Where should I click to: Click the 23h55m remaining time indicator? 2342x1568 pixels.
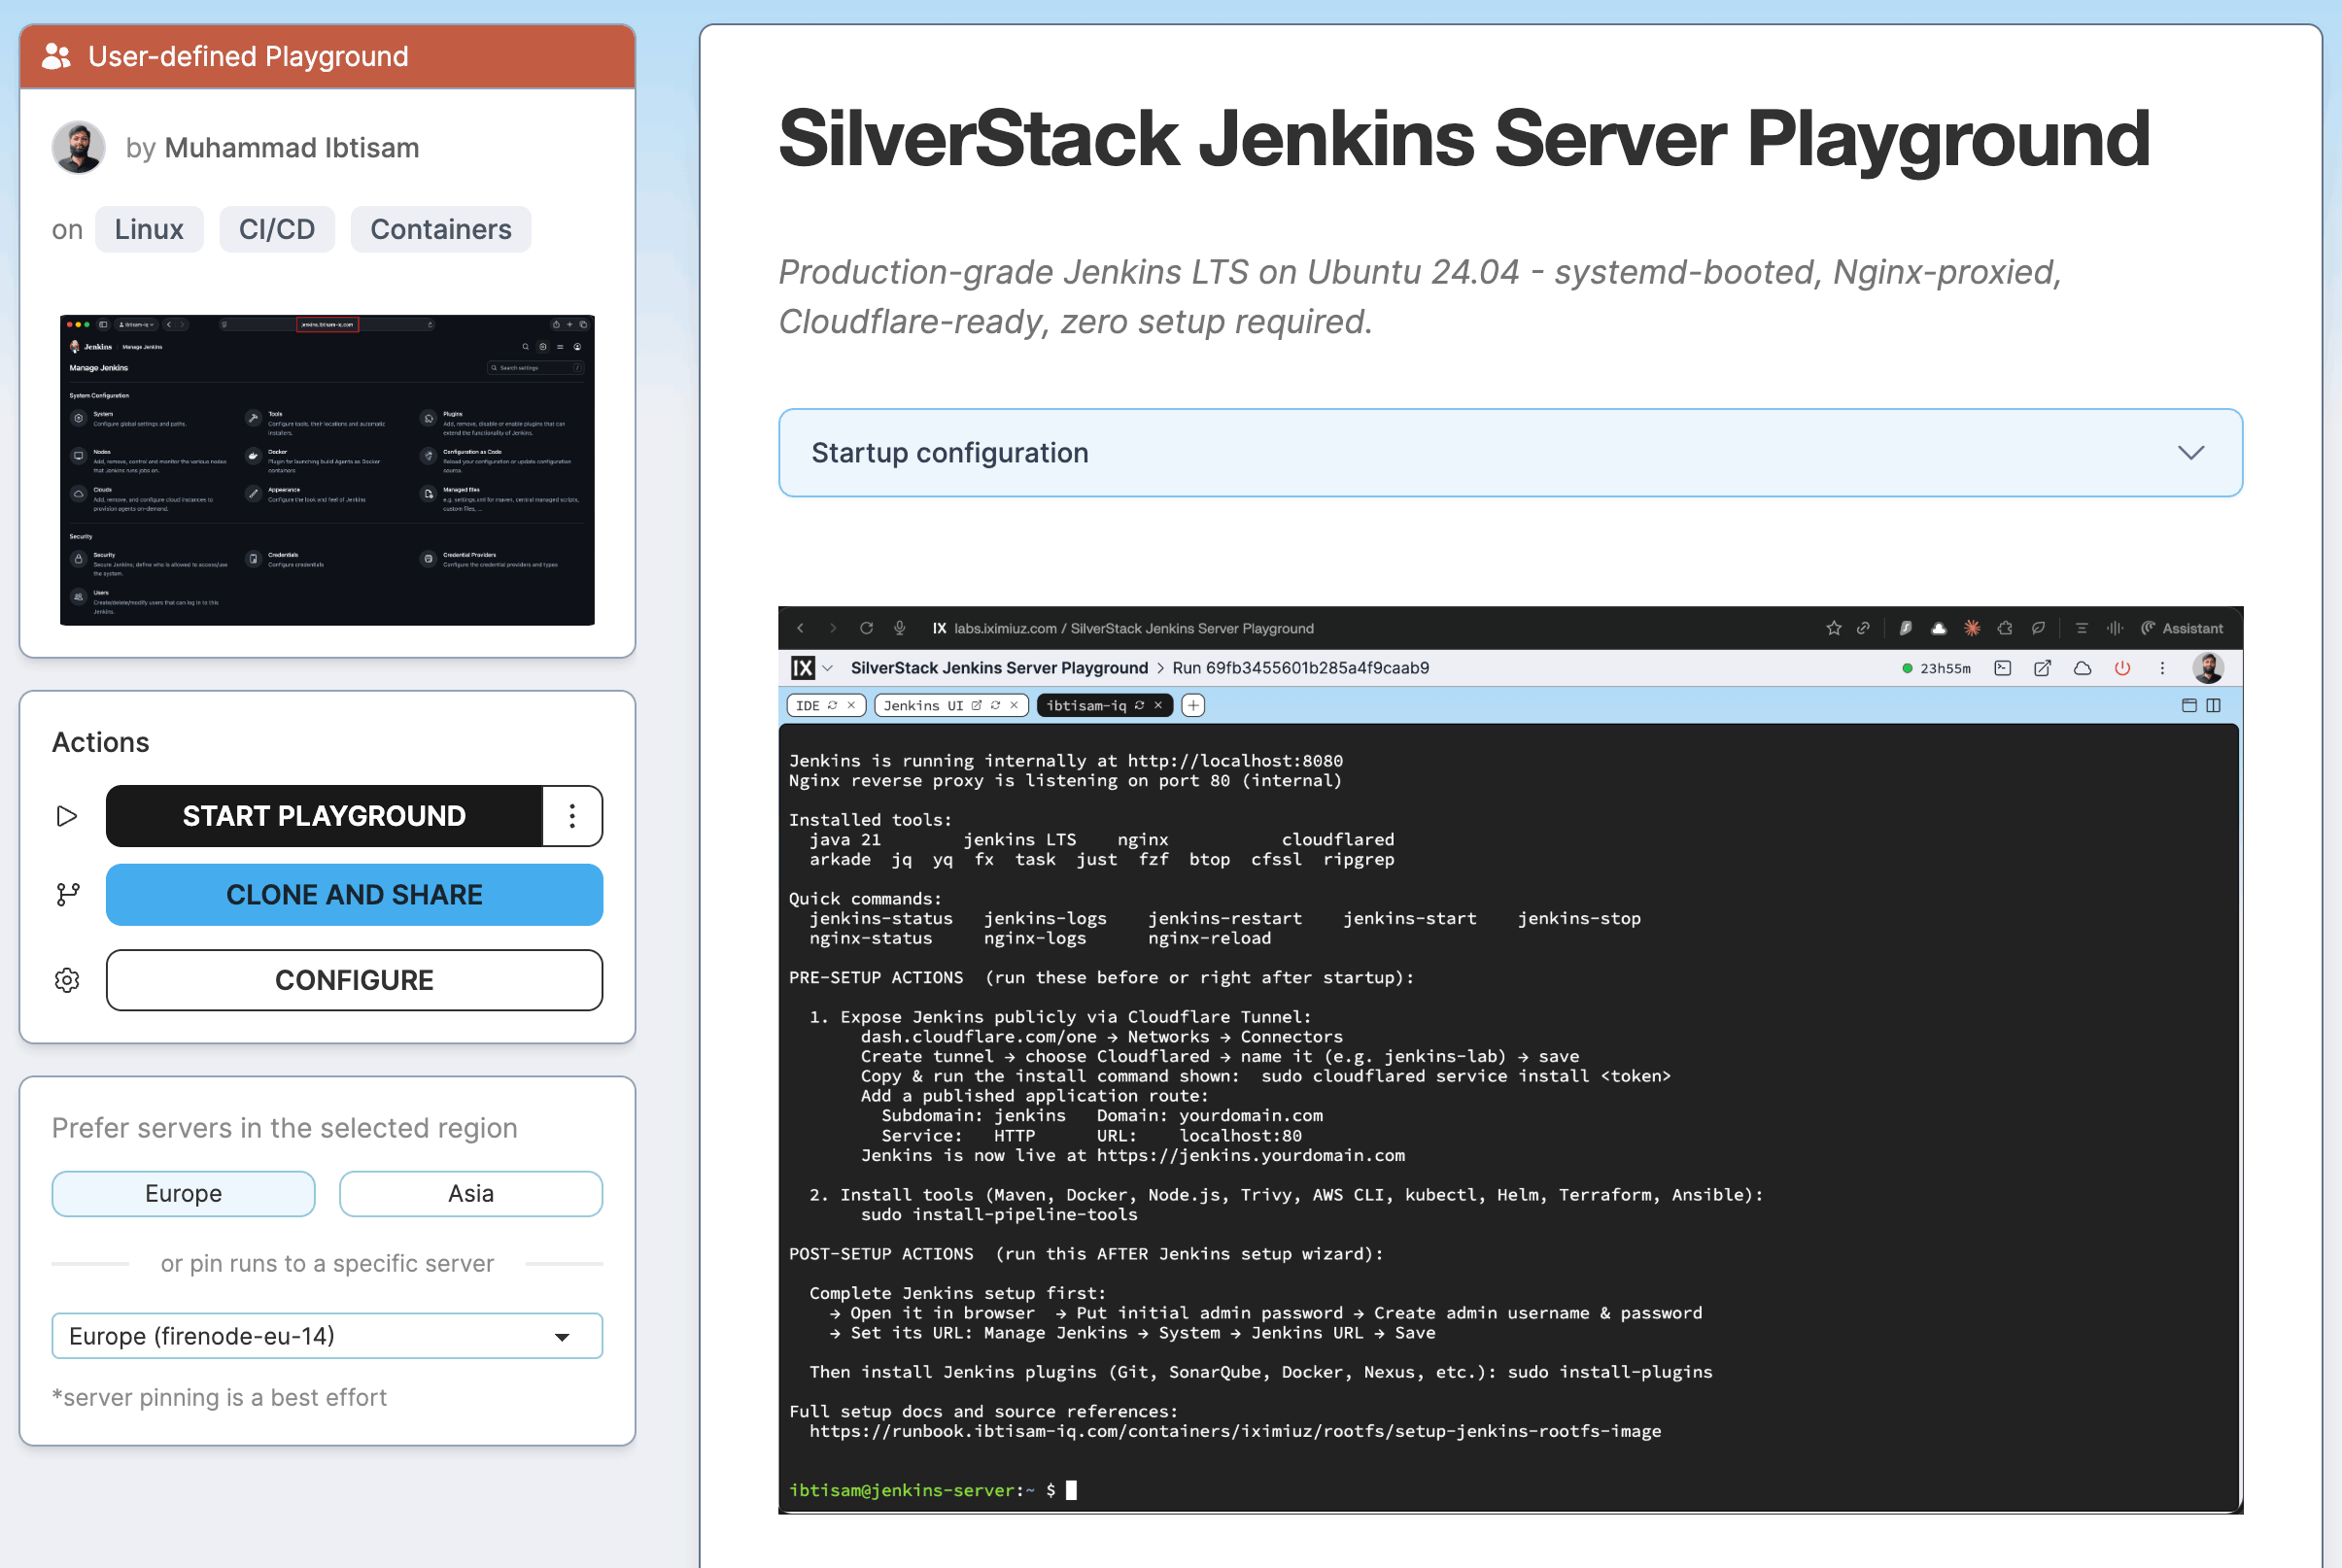pos(1936,668)
